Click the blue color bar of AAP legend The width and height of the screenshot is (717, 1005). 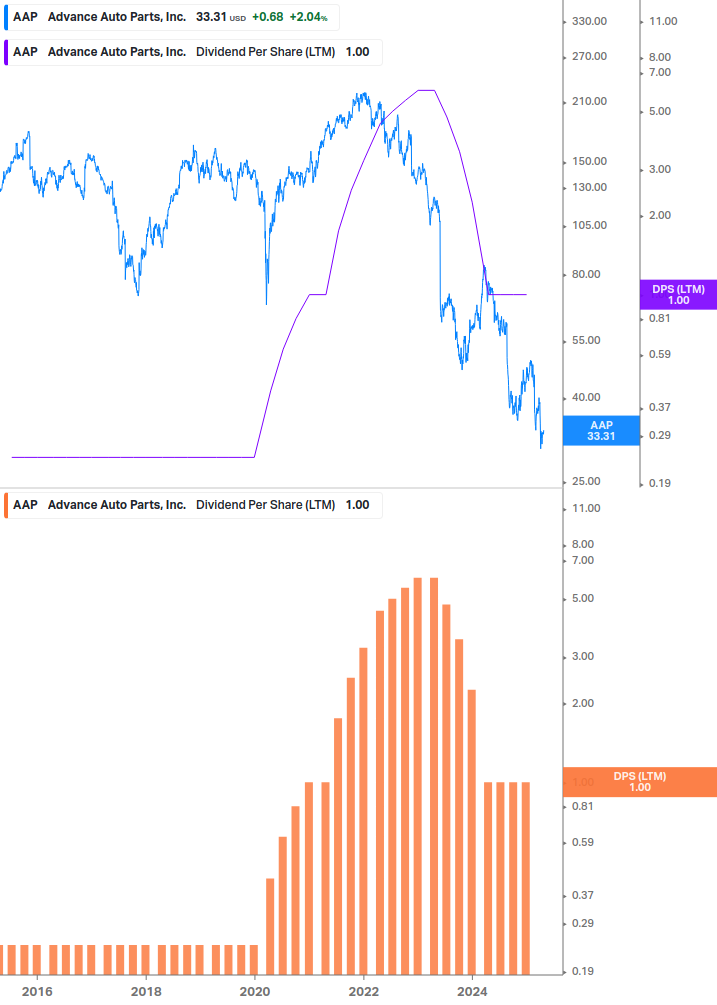[x=6, y=17]
